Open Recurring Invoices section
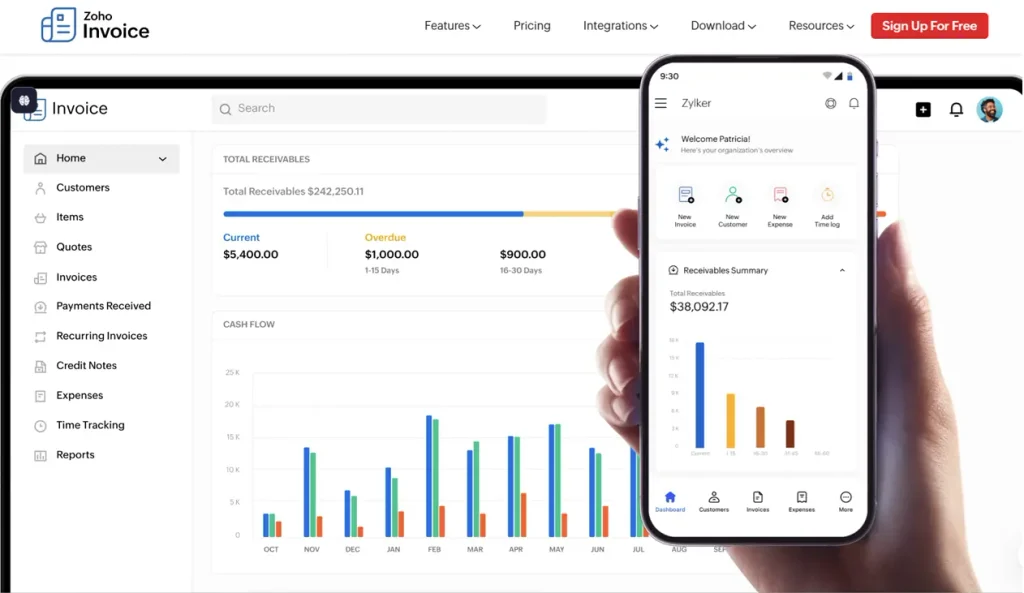 point(102,336)
